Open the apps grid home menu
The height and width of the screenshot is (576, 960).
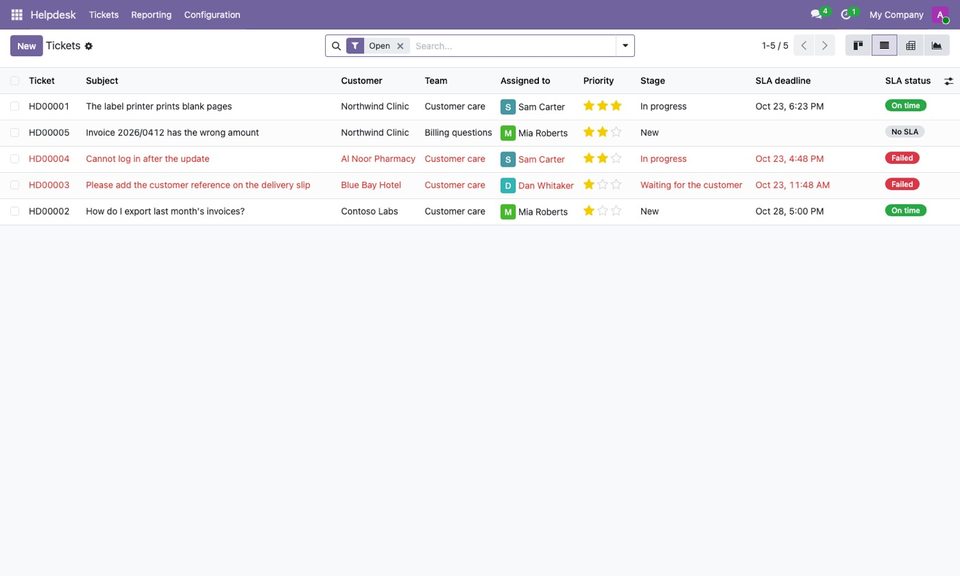click(x=17, y=15)
